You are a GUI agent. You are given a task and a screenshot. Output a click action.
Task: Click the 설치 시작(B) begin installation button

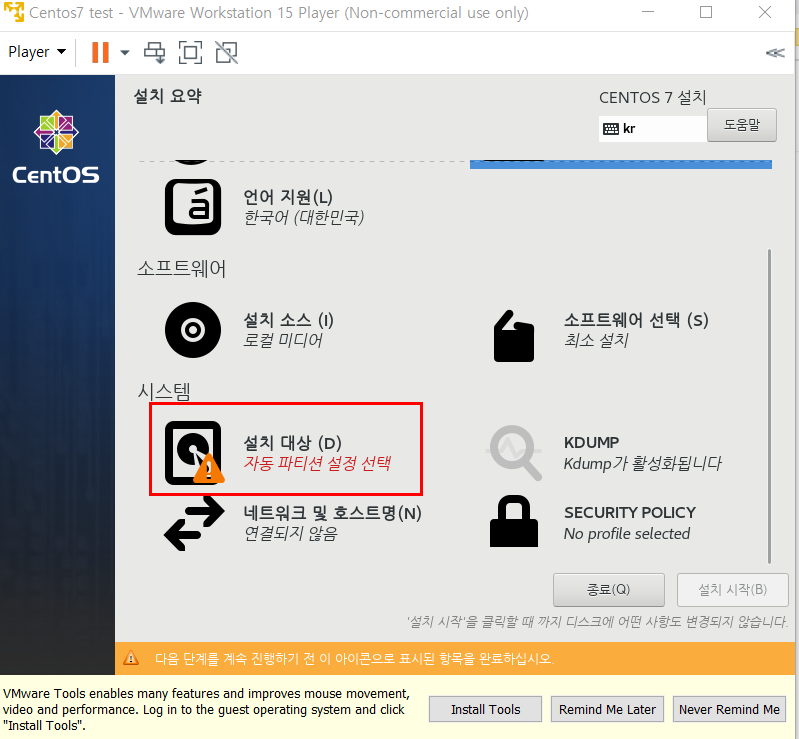732,590
